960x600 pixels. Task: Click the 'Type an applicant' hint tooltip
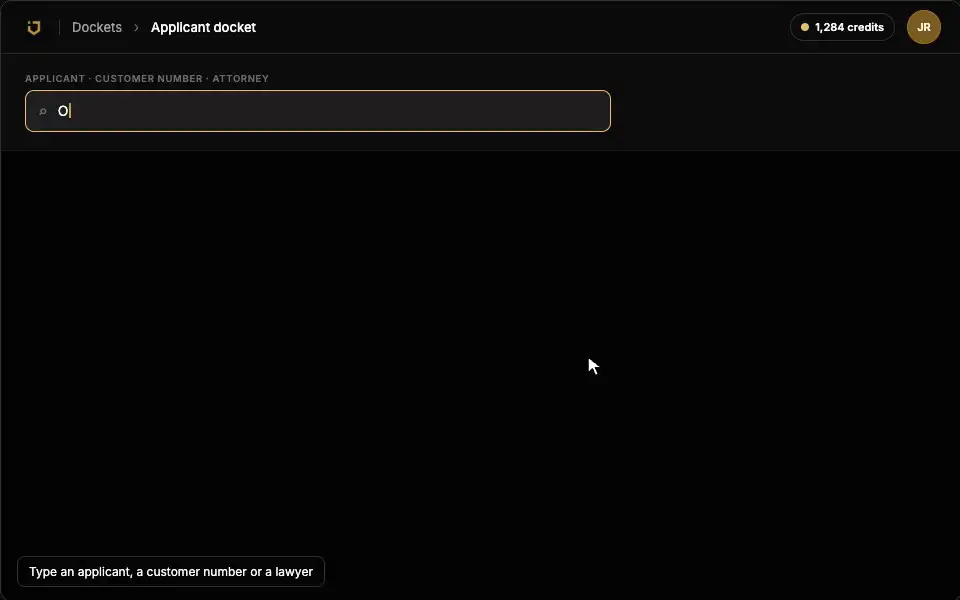click(x=171, y=571)
